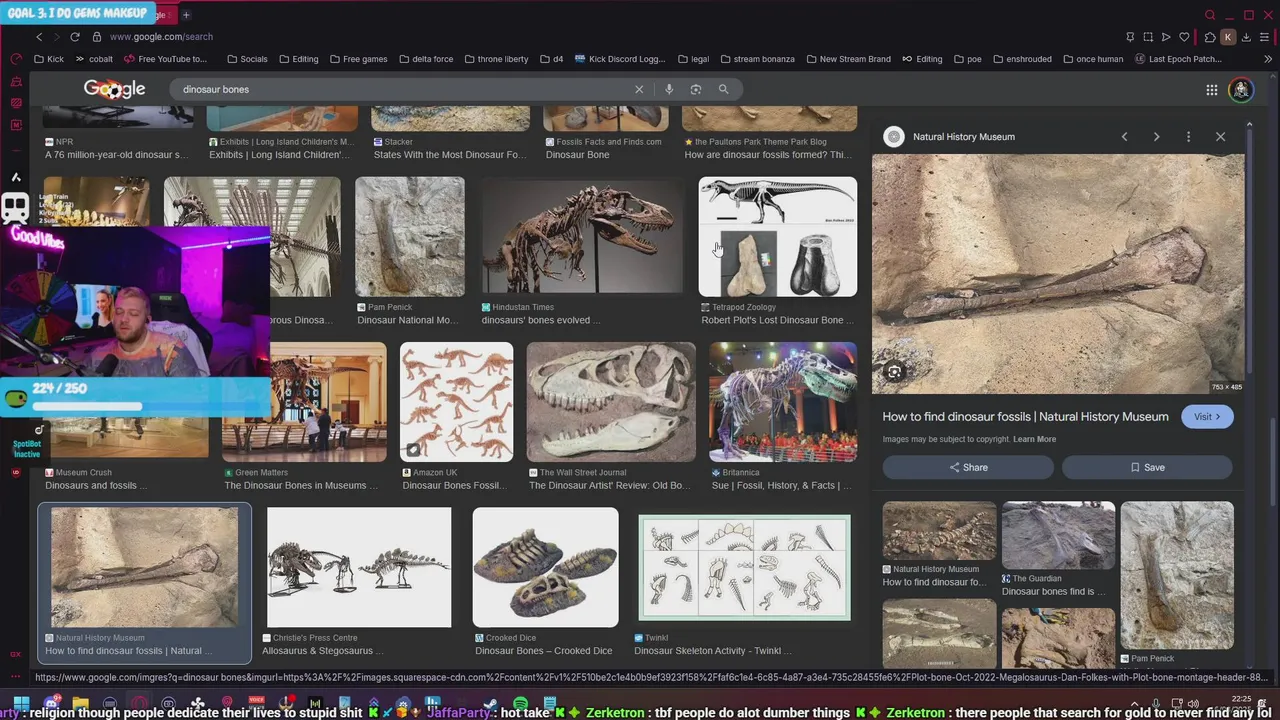Screen dimensions: 1280x720
Task: Open Free YouTube to... bookmark
Action: (x=165, y=59)
